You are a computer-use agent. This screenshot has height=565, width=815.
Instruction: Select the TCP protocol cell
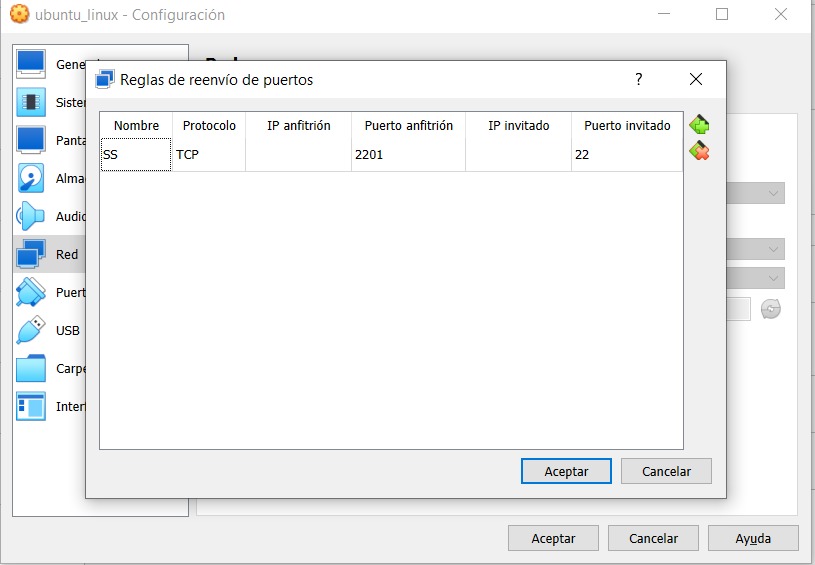[x=208, y=155]
